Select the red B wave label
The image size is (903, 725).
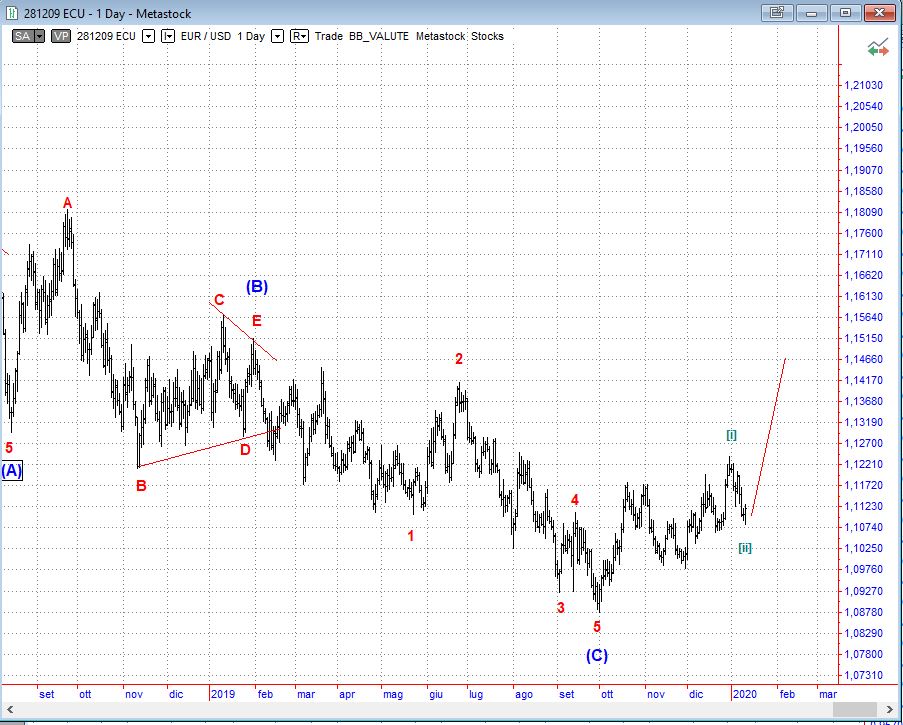tap(141, 485)
